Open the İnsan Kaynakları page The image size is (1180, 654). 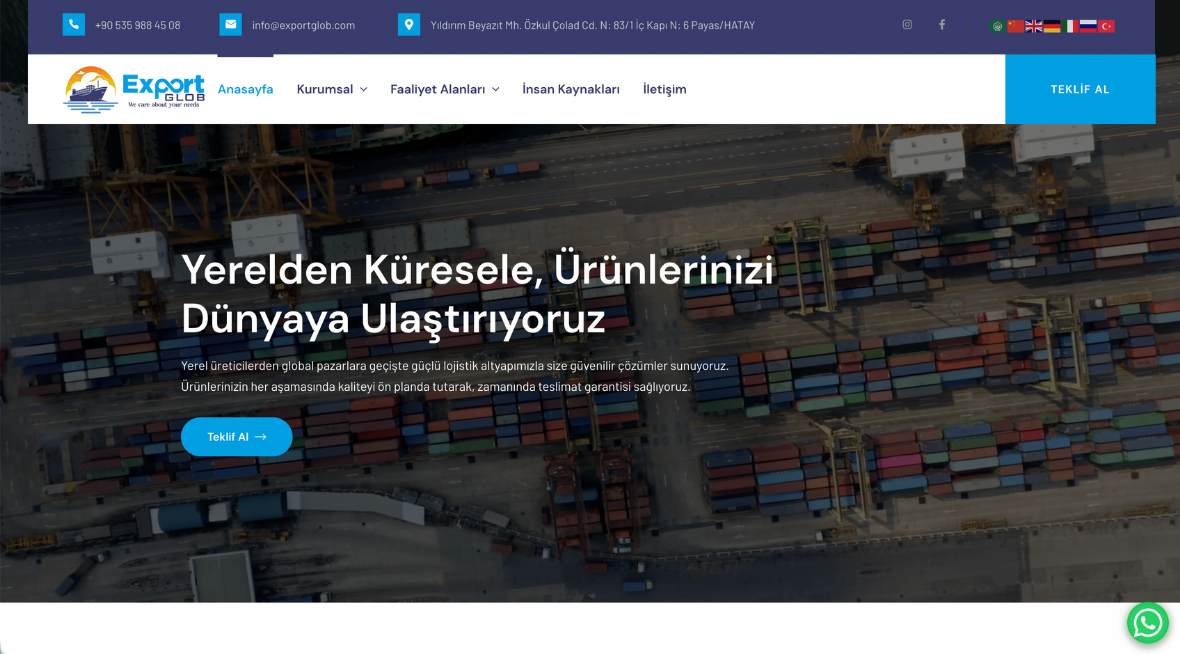point(571,89)
